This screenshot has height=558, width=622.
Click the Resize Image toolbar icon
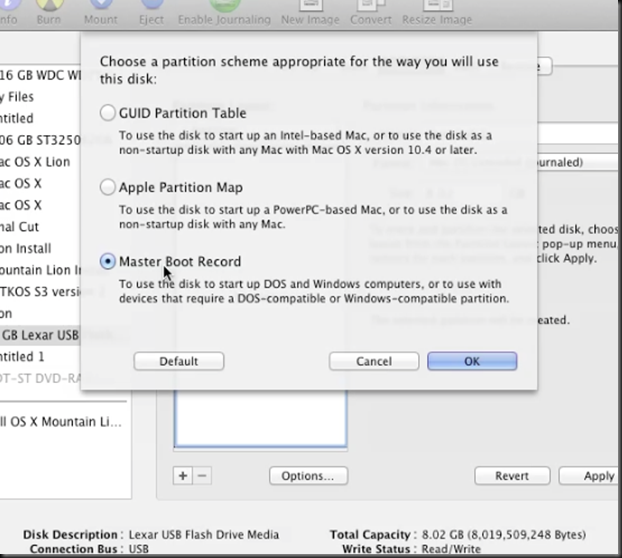coord(437,12)
